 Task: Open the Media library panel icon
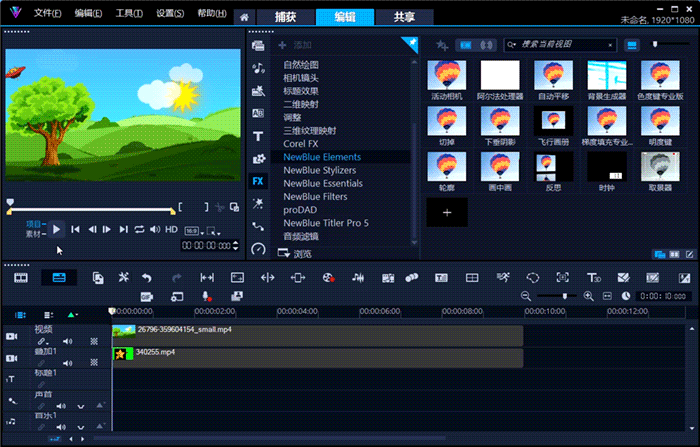(258, 46)
